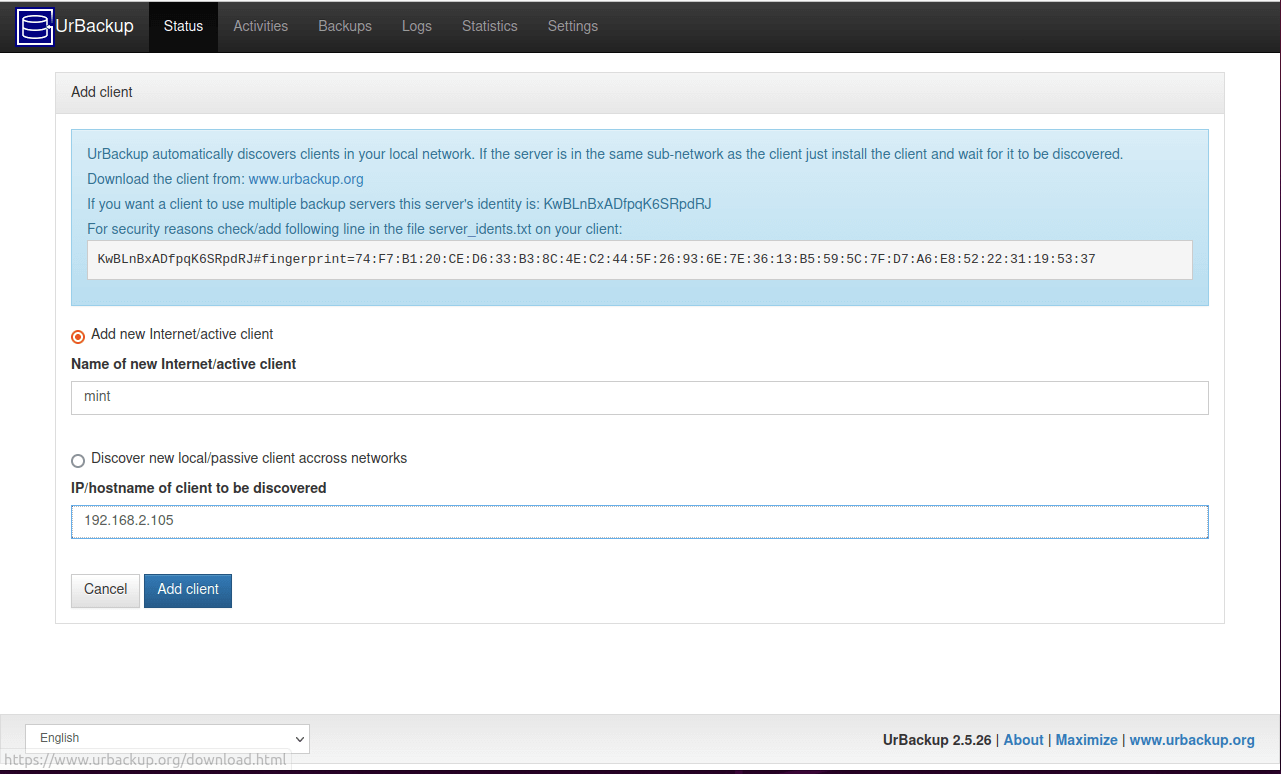The image size is (1281, 774).
Task: Click the UrBackup 2.5.26 version text
Action: [x=937, y=740]
